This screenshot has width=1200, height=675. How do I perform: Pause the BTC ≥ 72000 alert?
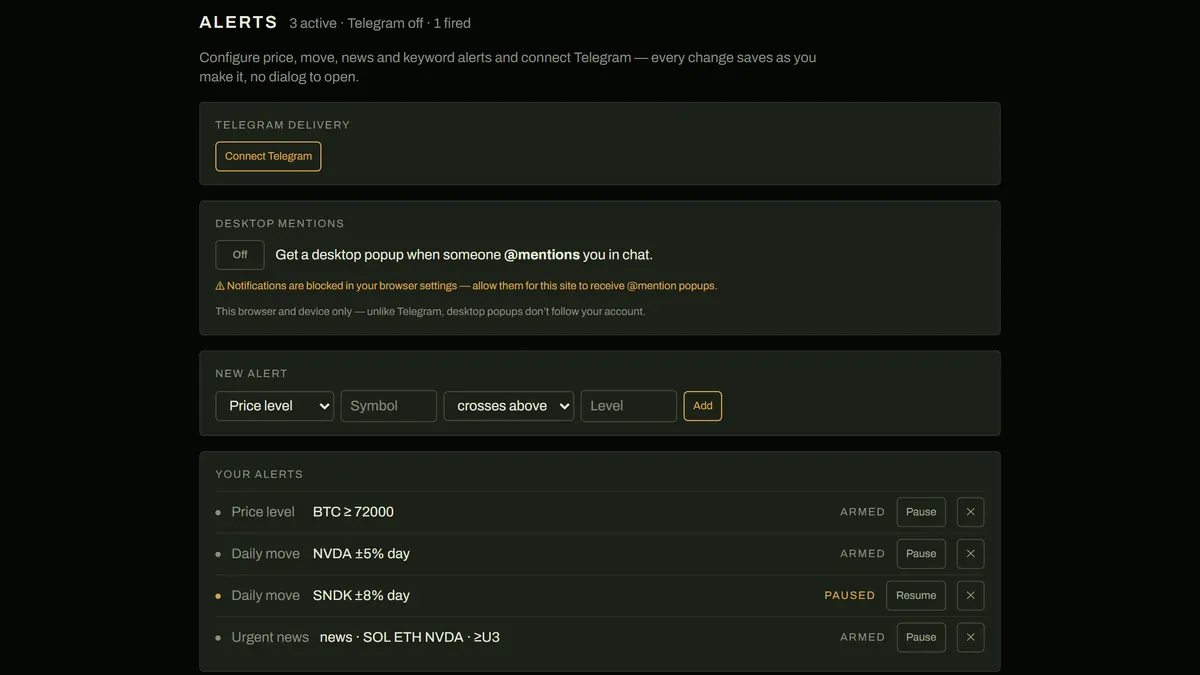click(x=921, y=512)
